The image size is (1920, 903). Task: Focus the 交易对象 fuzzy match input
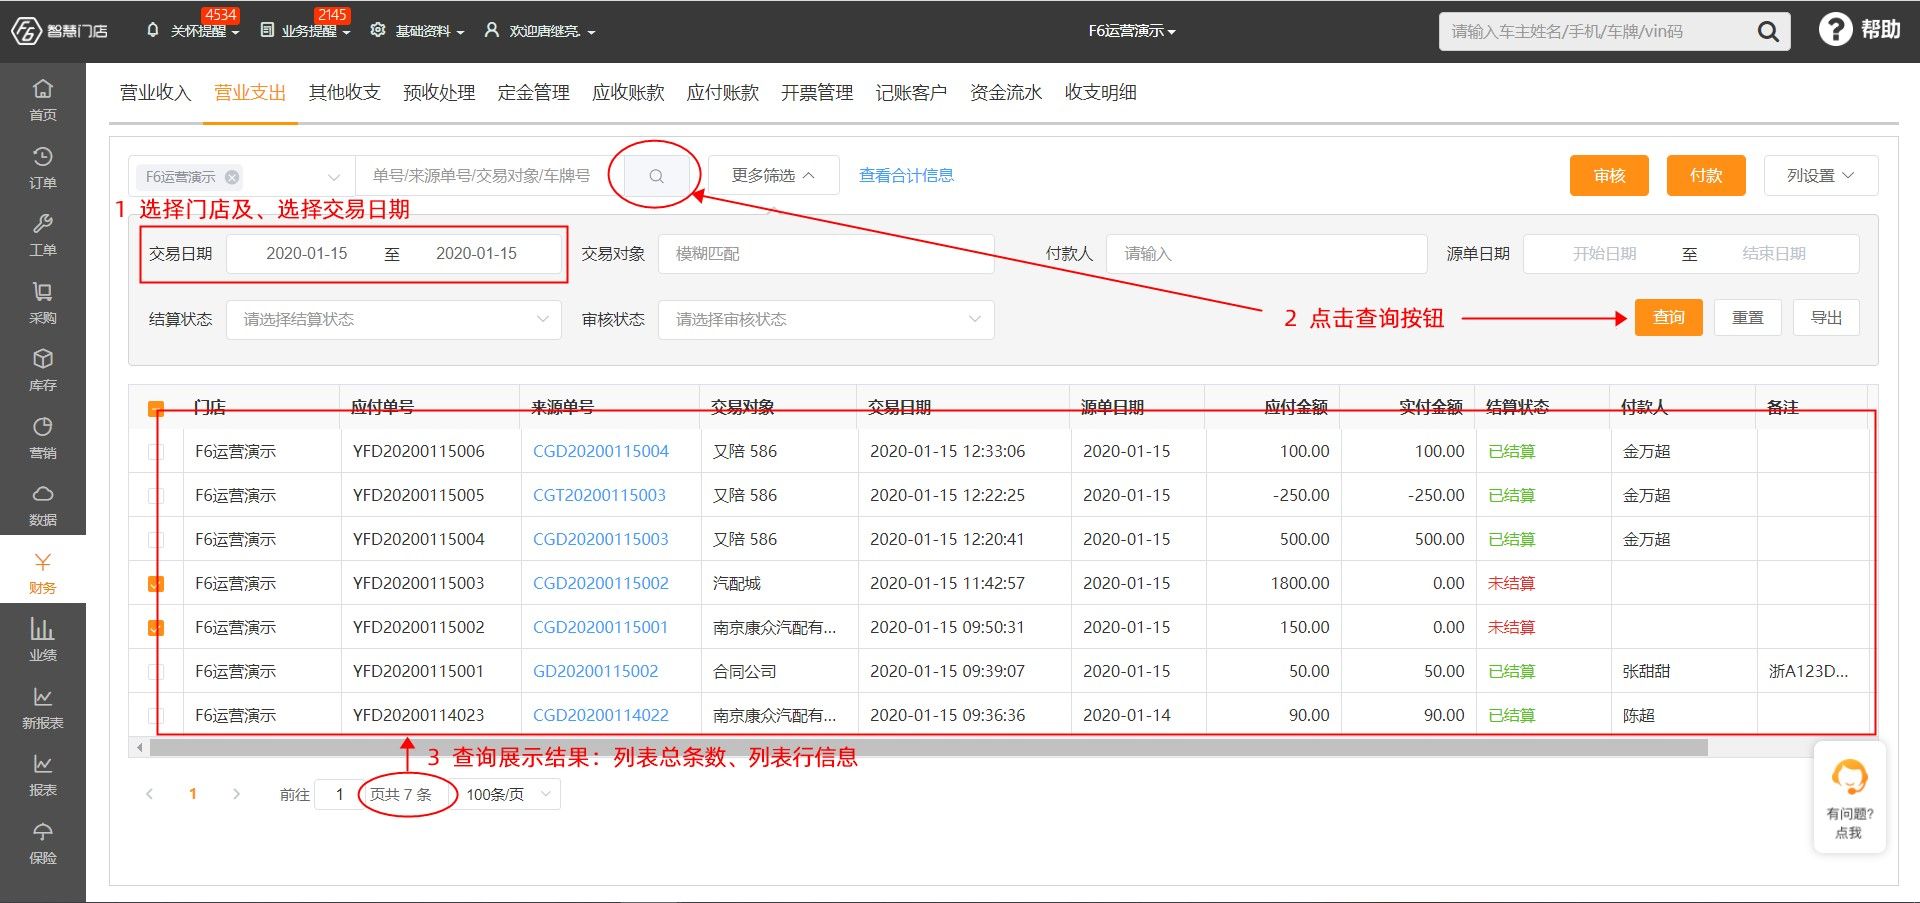click(x=826, y=254)
